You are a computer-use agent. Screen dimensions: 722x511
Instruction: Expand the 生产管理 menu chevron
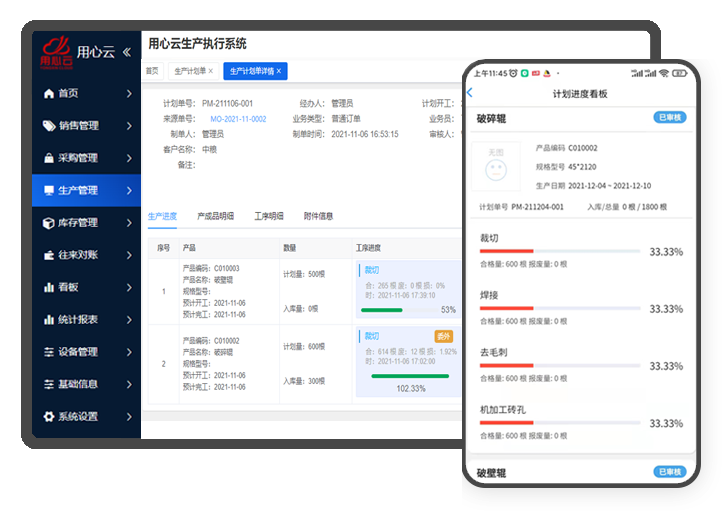point(129,191)
